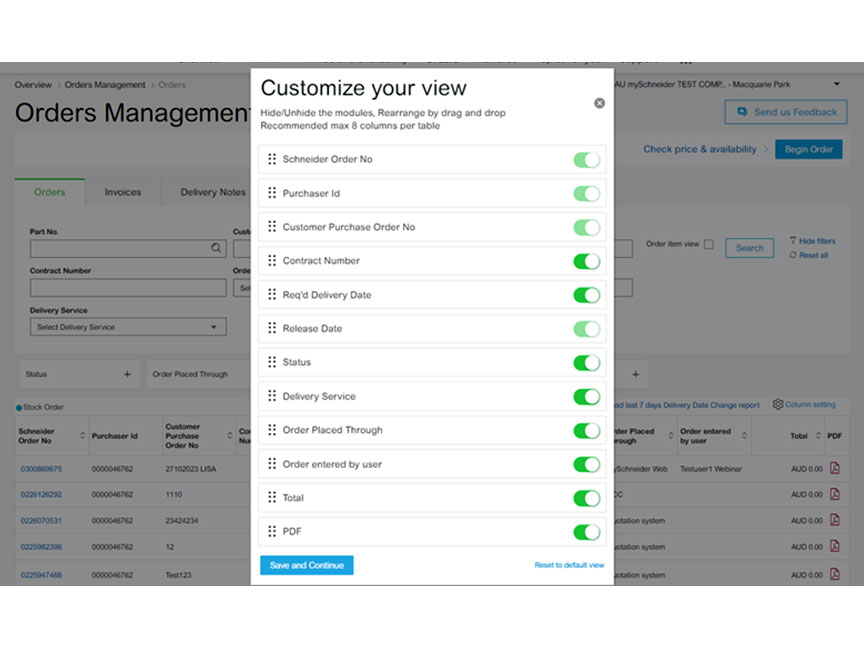Toggle Purchaser Id column switch
The width and height of the screenshot is (864, 648).
click(586, 193)
